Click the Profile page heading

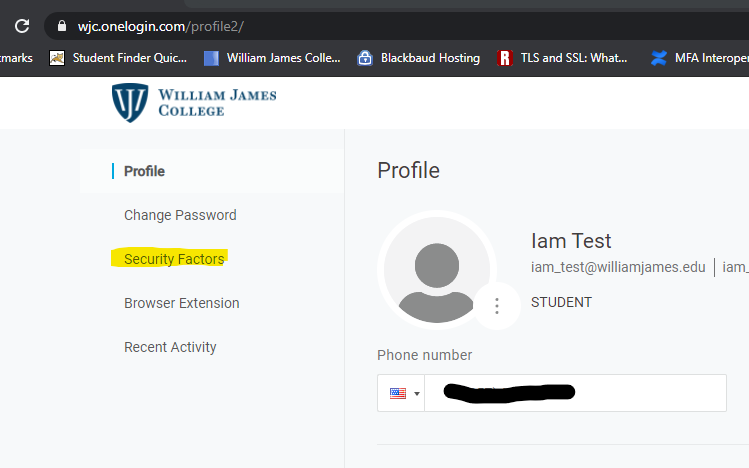point(408,170)
